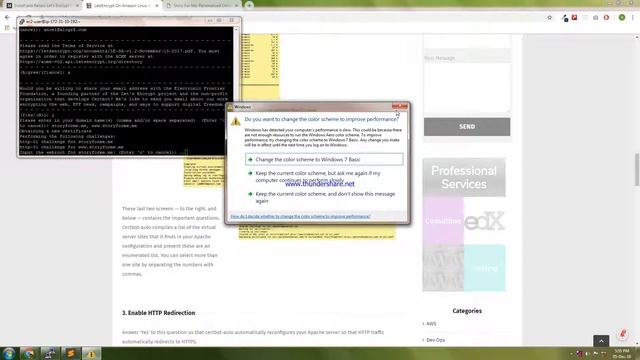Choose Change the color scheme to Windows 7 Basic
Viewport: 640px width, 360px height.
(324, 160)
